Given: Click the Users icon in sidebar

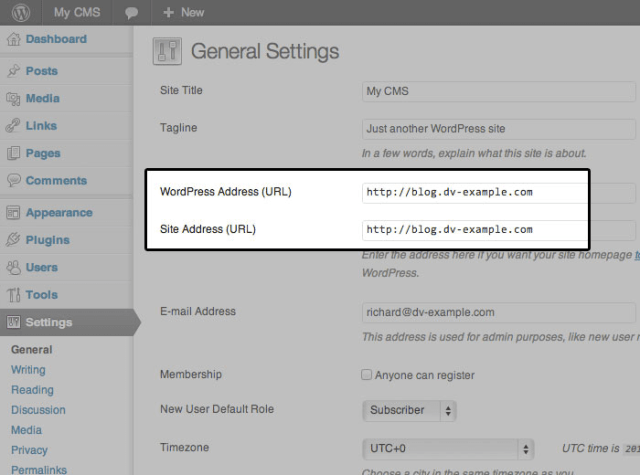Looking at the screenshot, I should (13, 267).
